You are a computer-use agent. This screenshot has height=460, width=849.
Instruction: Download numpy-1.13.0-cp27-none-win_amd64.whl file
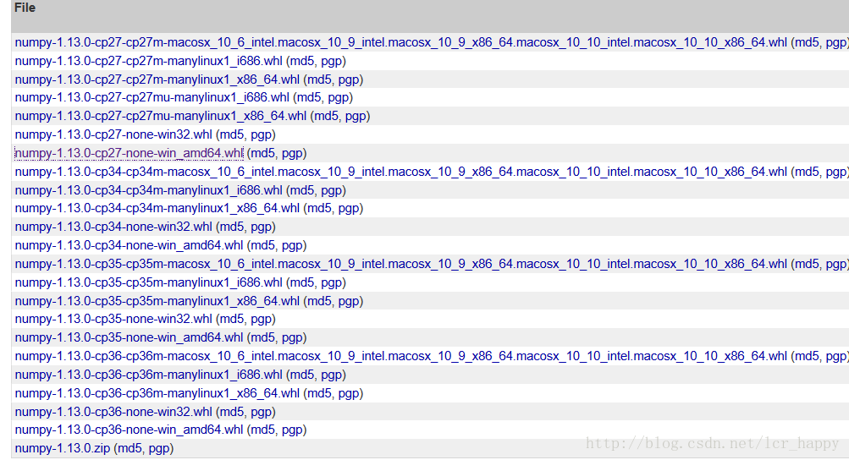(128, 153)
